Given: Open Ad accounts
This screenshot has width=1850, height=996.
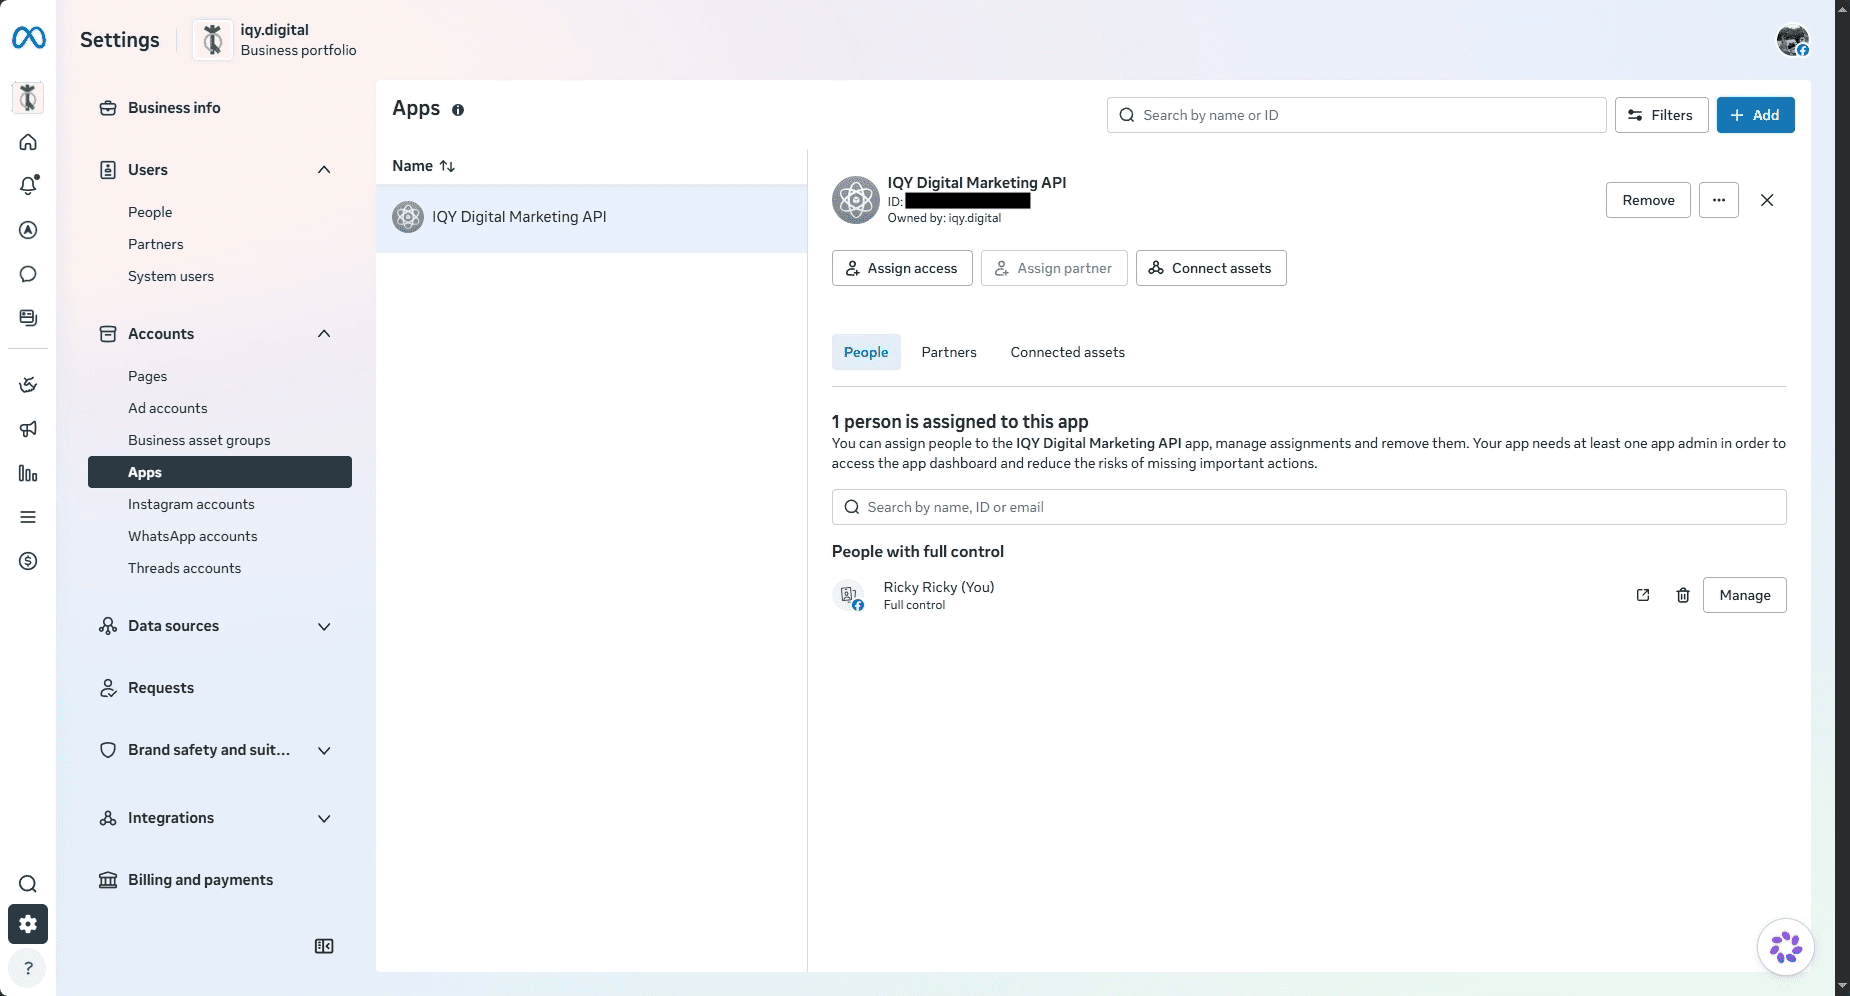Looking at the screenshot, I should click(x=168, y=408).
